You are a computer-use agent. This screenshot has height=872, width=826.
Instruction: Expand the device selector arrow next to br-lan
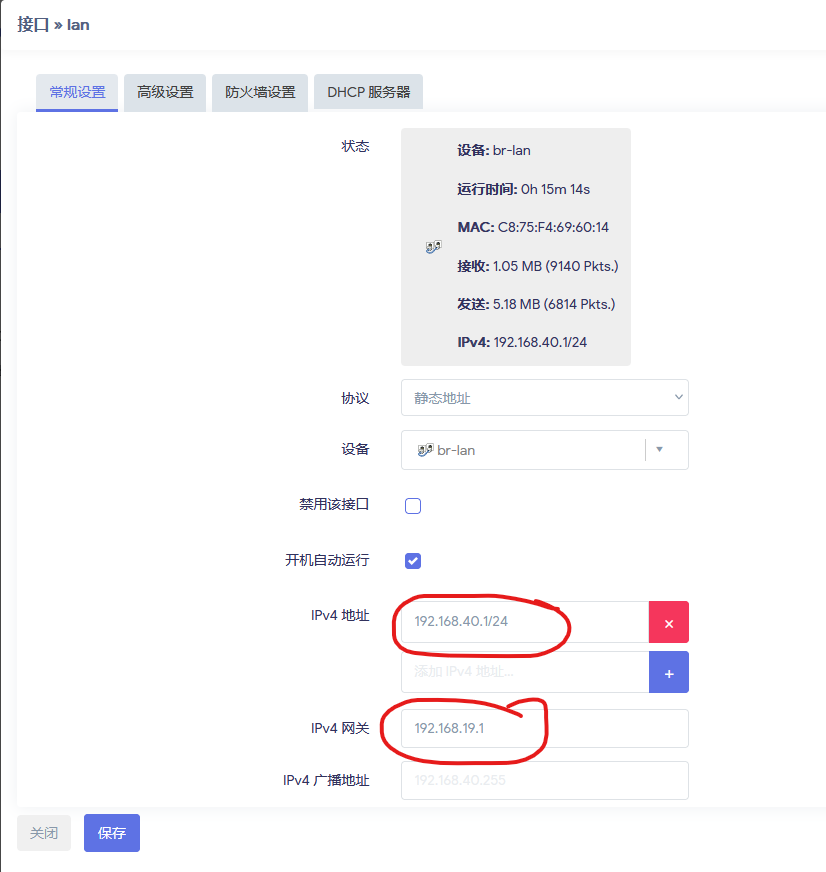tap(660, 450)
